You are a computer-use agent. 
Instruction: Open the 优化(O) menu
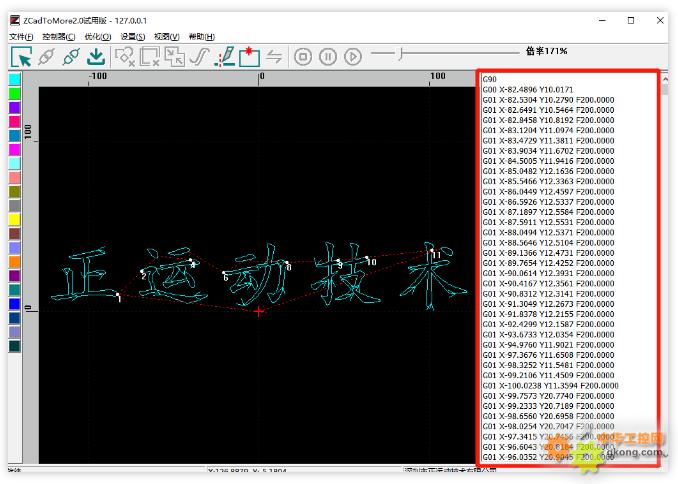click(x=98, y=37)
